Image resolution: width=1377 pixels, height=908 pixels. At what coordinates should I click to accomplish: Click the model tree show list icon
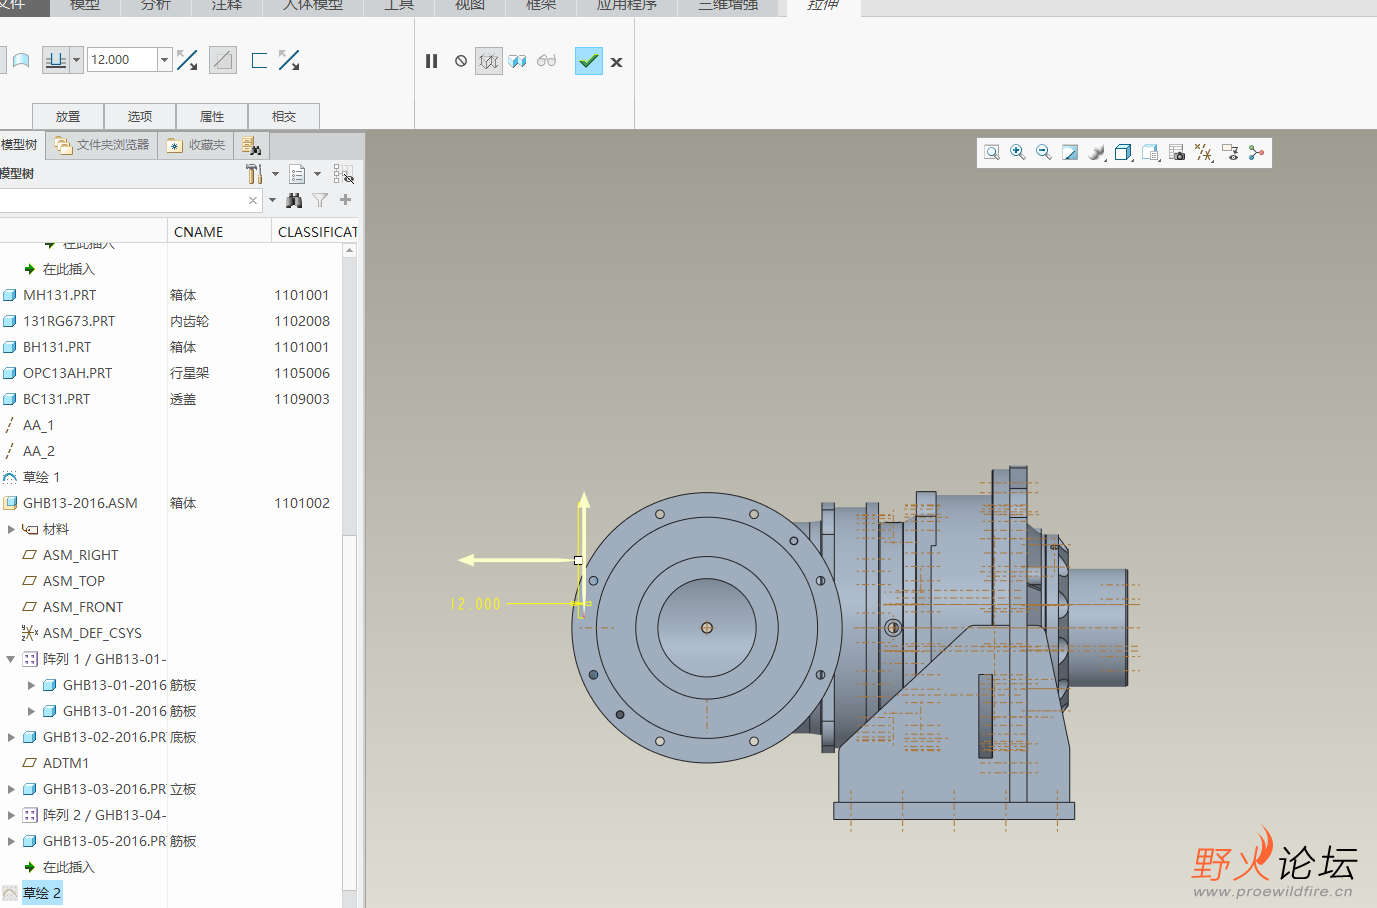(297, 174)
